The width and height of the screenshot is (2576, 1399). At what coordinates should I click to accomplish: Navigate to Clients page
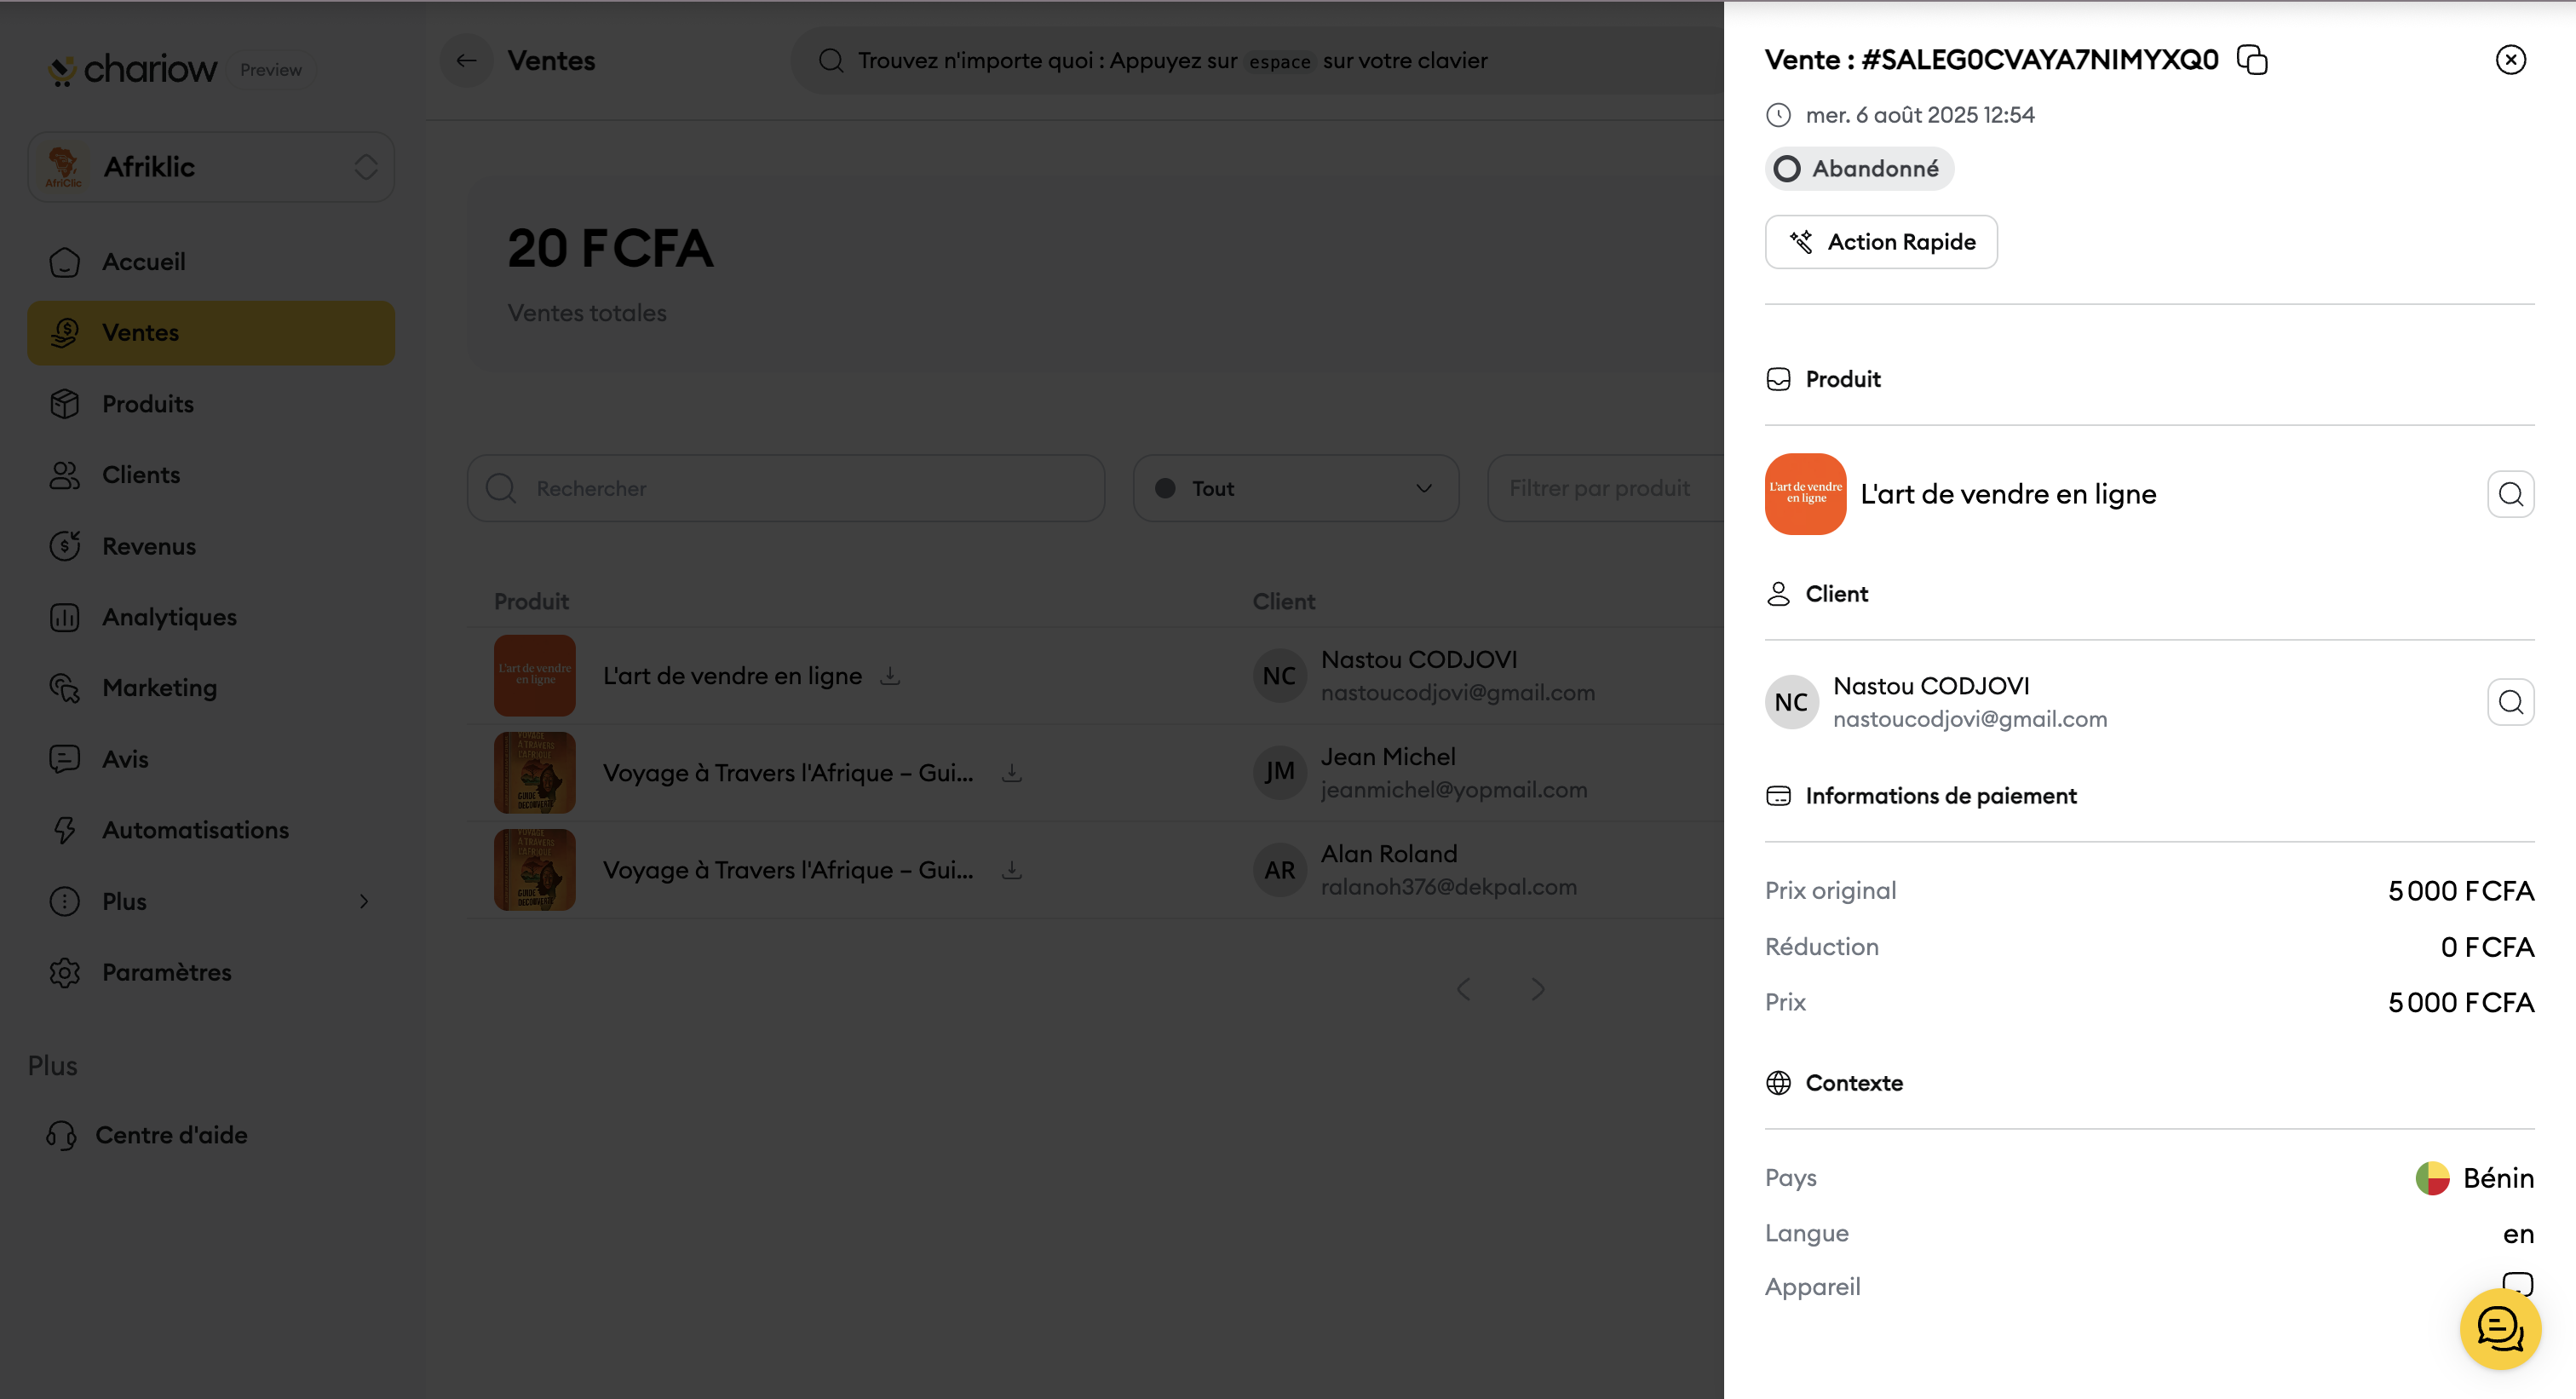211,475
